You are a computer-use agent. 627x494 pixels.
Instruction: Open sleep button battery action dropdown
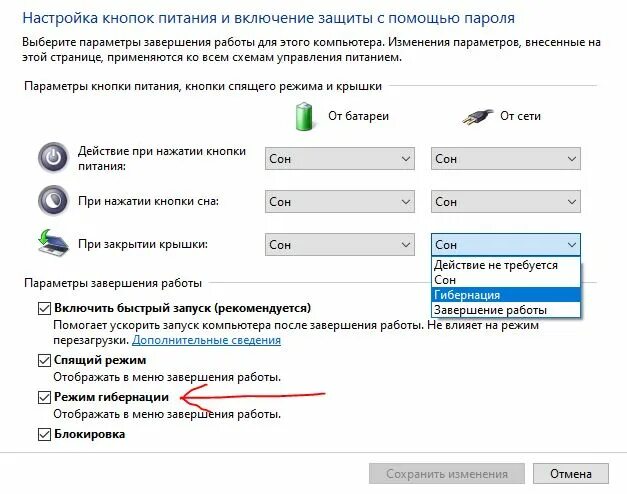coord(340,201)
